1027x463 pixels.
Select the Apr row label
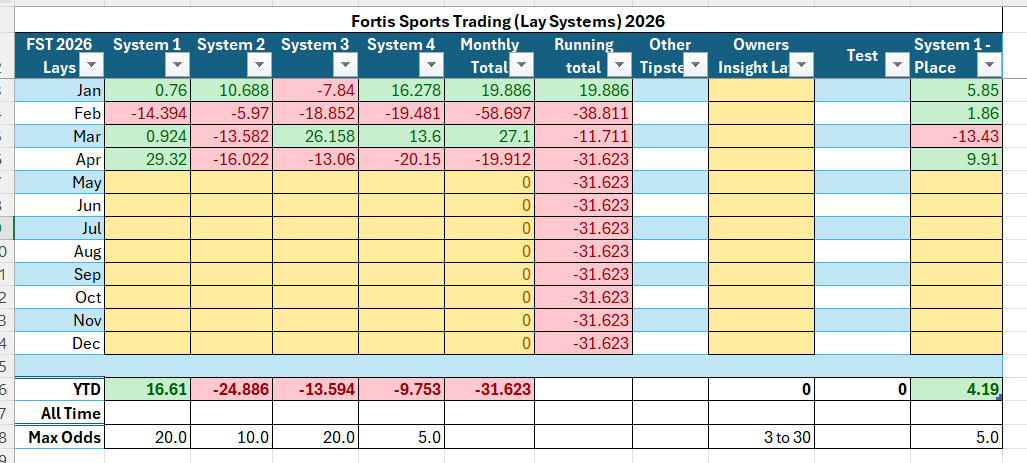(60, 159)
